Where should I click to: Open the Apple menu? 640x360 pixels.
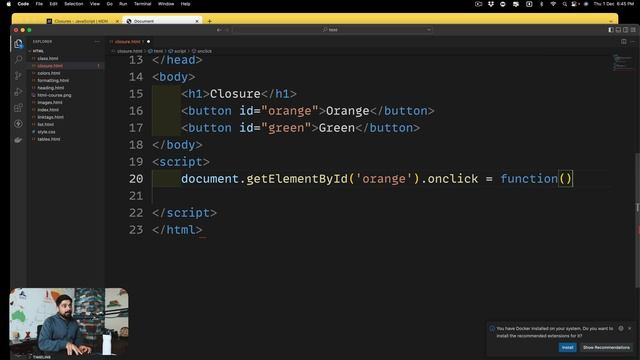click(9, 4)
